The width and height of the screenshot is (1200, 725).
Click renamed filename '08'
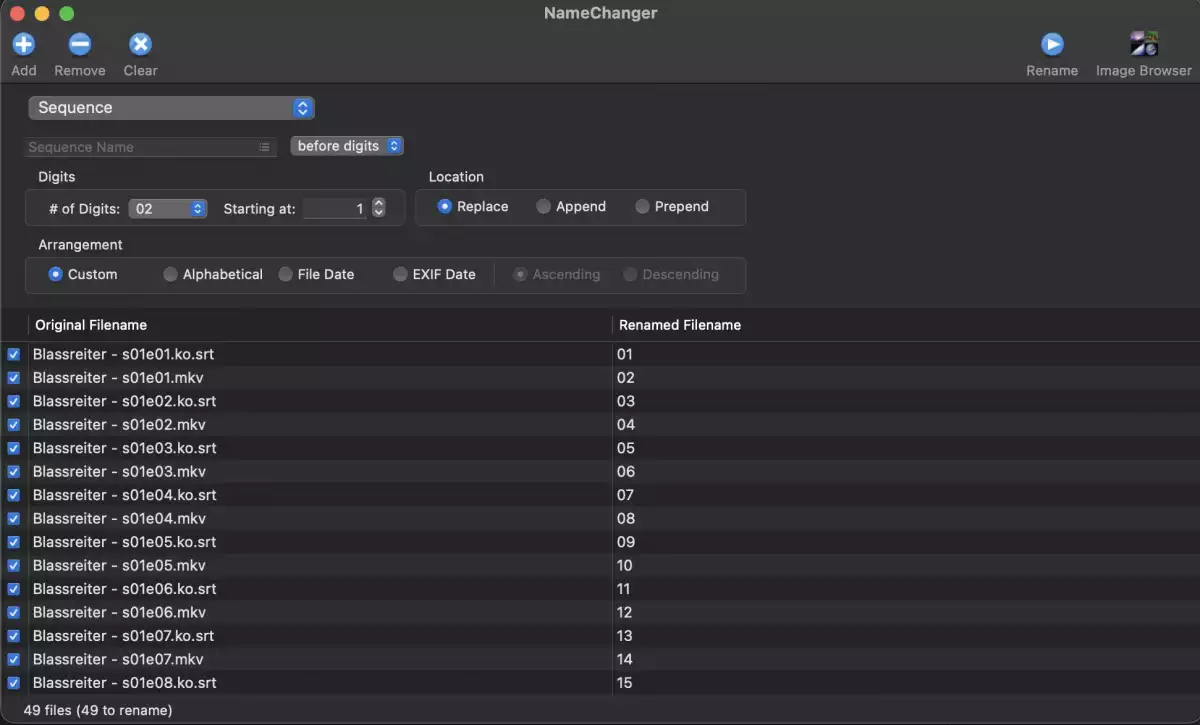[x=626, y=519]
